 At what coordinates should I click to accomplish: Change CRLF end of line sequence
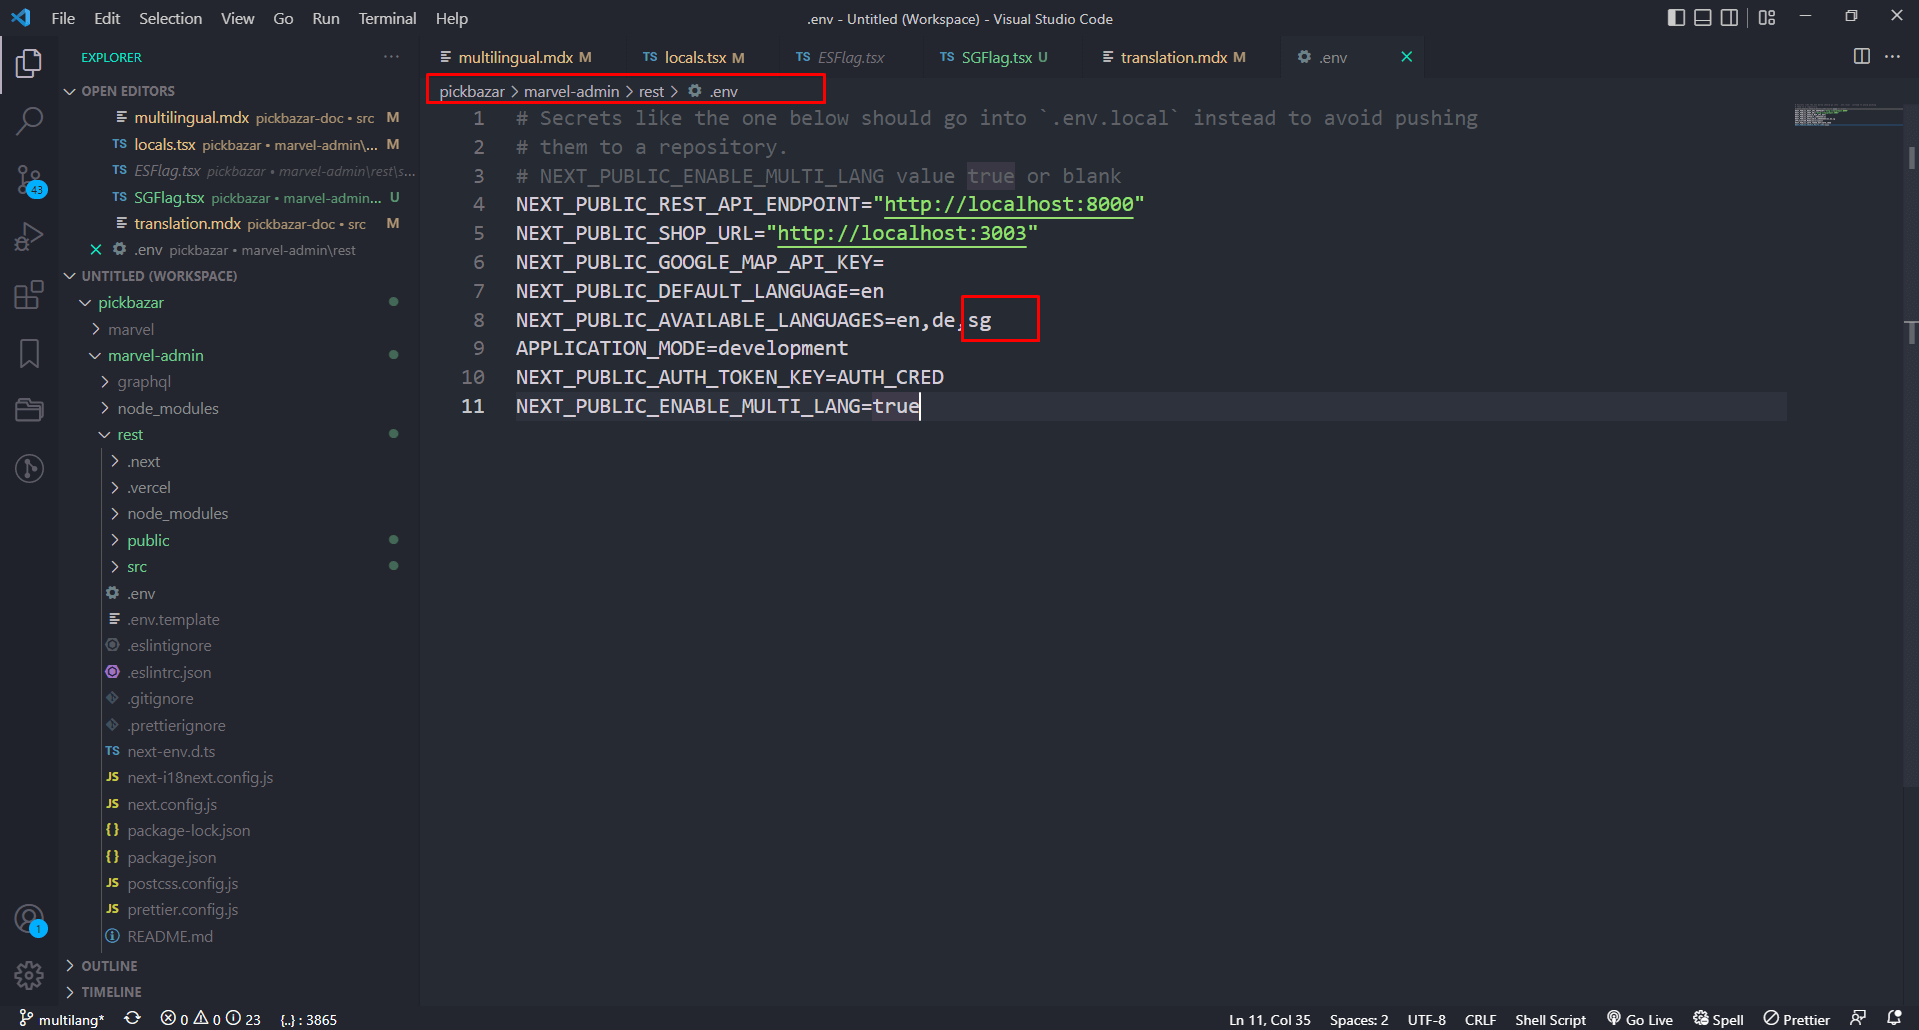[x=1480, y=1019]
